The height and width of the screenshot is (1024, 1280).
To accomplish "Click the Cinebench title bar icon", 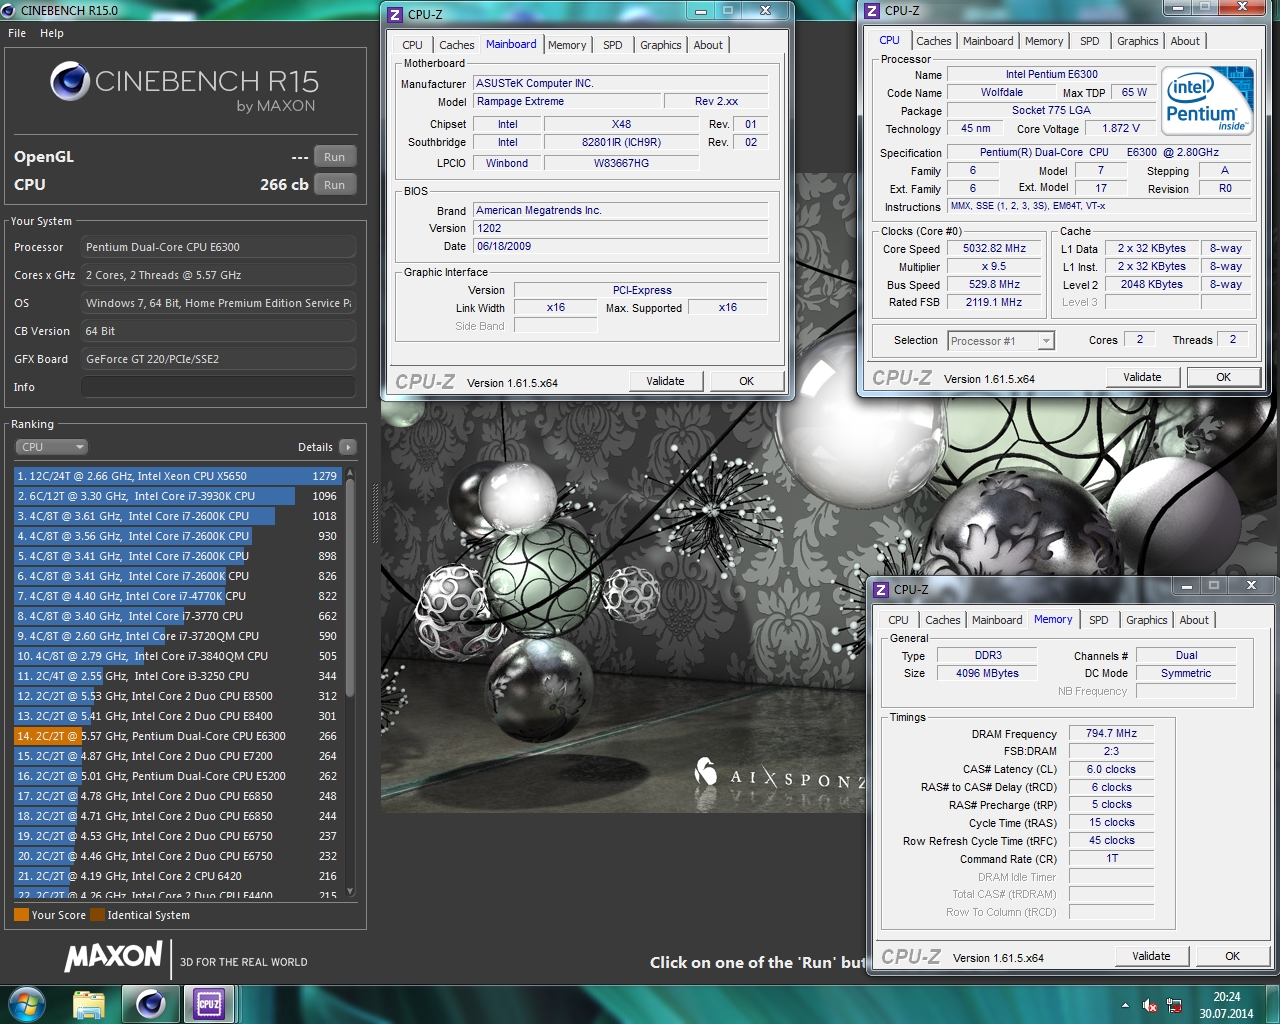I will point(9,10).
